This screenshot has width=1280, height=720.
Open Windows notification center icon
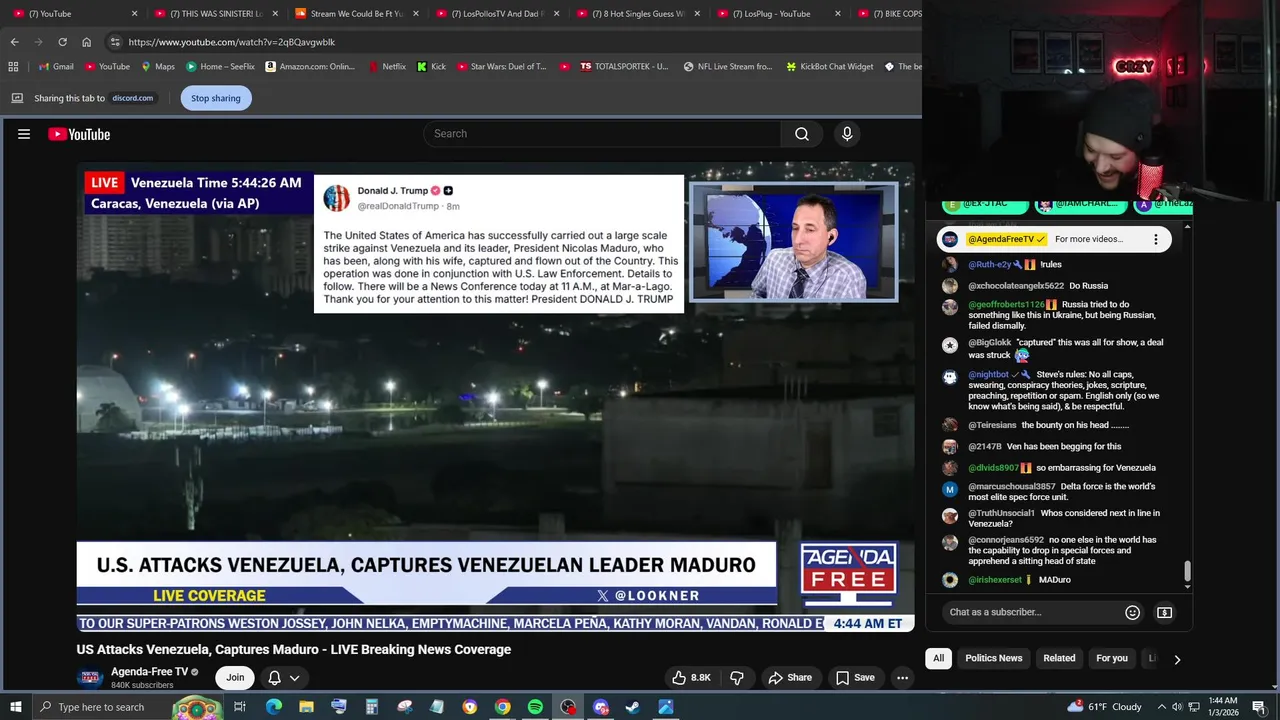pyautogui.click(x=1258, y=707)
